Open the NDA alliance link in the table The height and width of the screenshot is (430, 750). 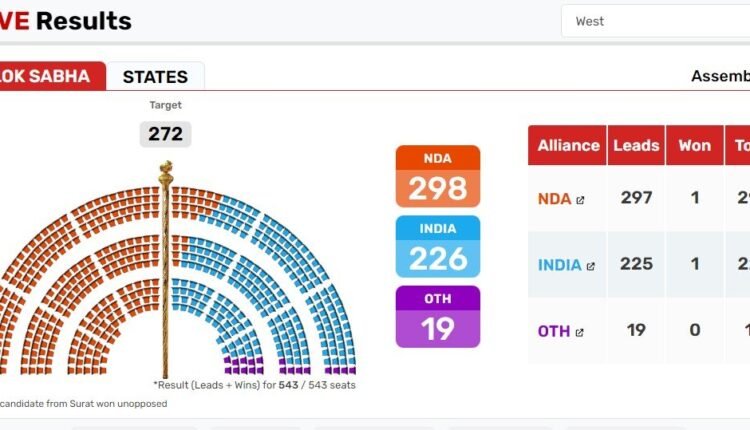(554, 198)
